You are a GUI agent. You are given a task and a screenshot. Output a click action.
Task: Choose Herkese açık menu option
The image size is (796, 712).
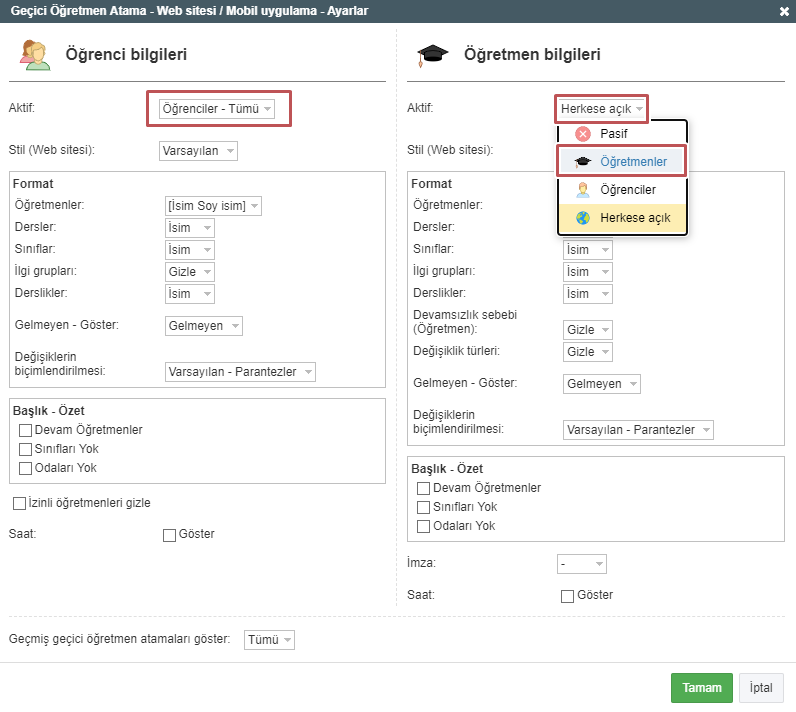click(x=636, y=217)
